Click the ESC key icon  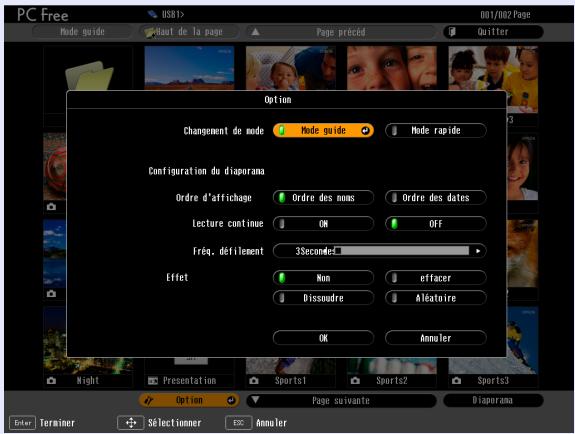pyautogui.click(x=239, y=423)
